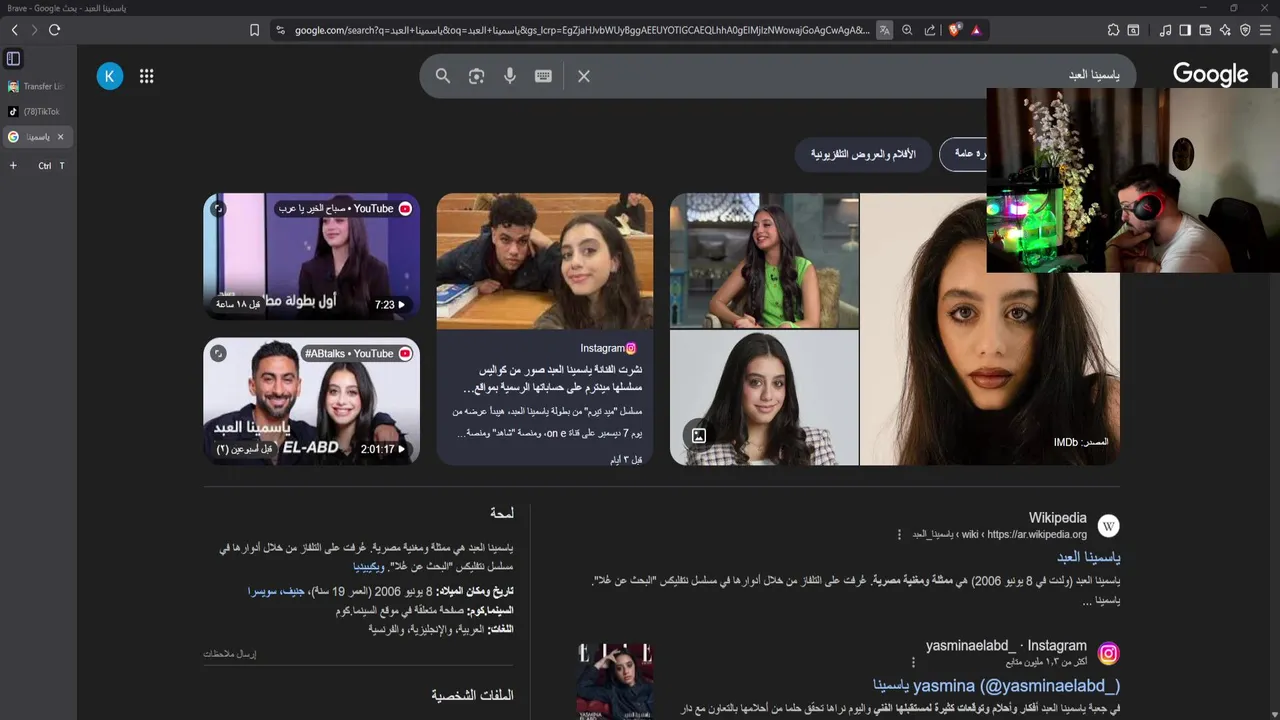Open Leo AI sparkle icon
This screenshot has height=720, width=1280.
tap(1225, 30)
